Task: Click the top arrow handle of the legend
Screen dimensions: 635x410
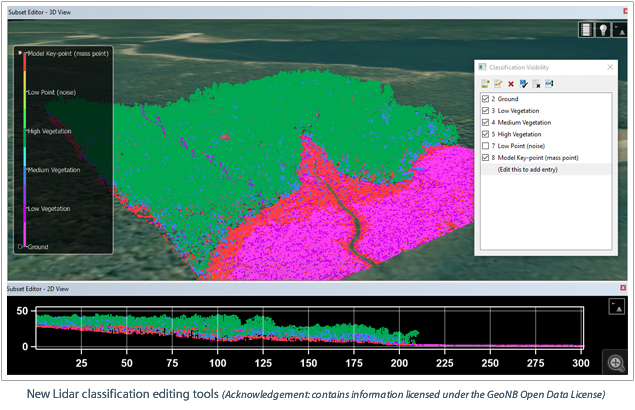Action: pyautogui.click(x=20, y=52)
